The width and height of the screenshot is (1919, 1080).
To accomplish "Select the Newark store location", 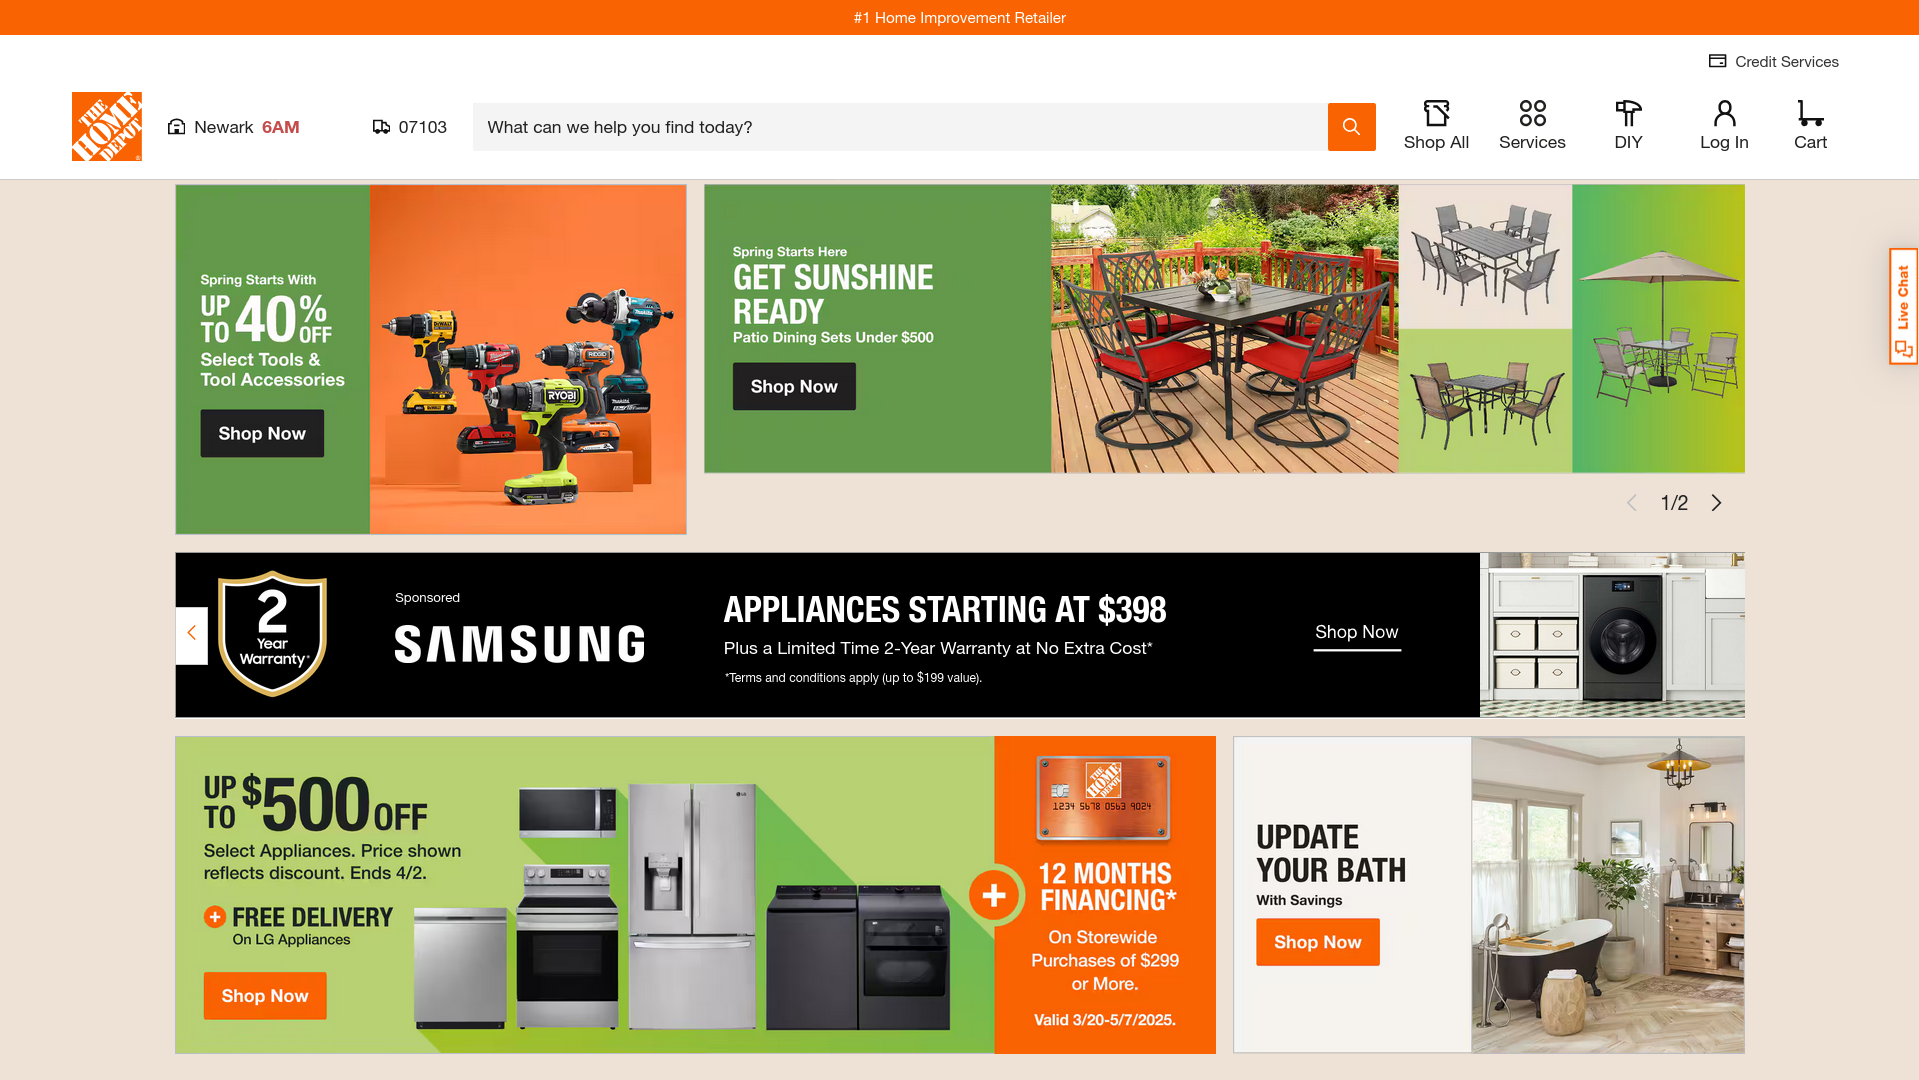I will tap(234, 127).
